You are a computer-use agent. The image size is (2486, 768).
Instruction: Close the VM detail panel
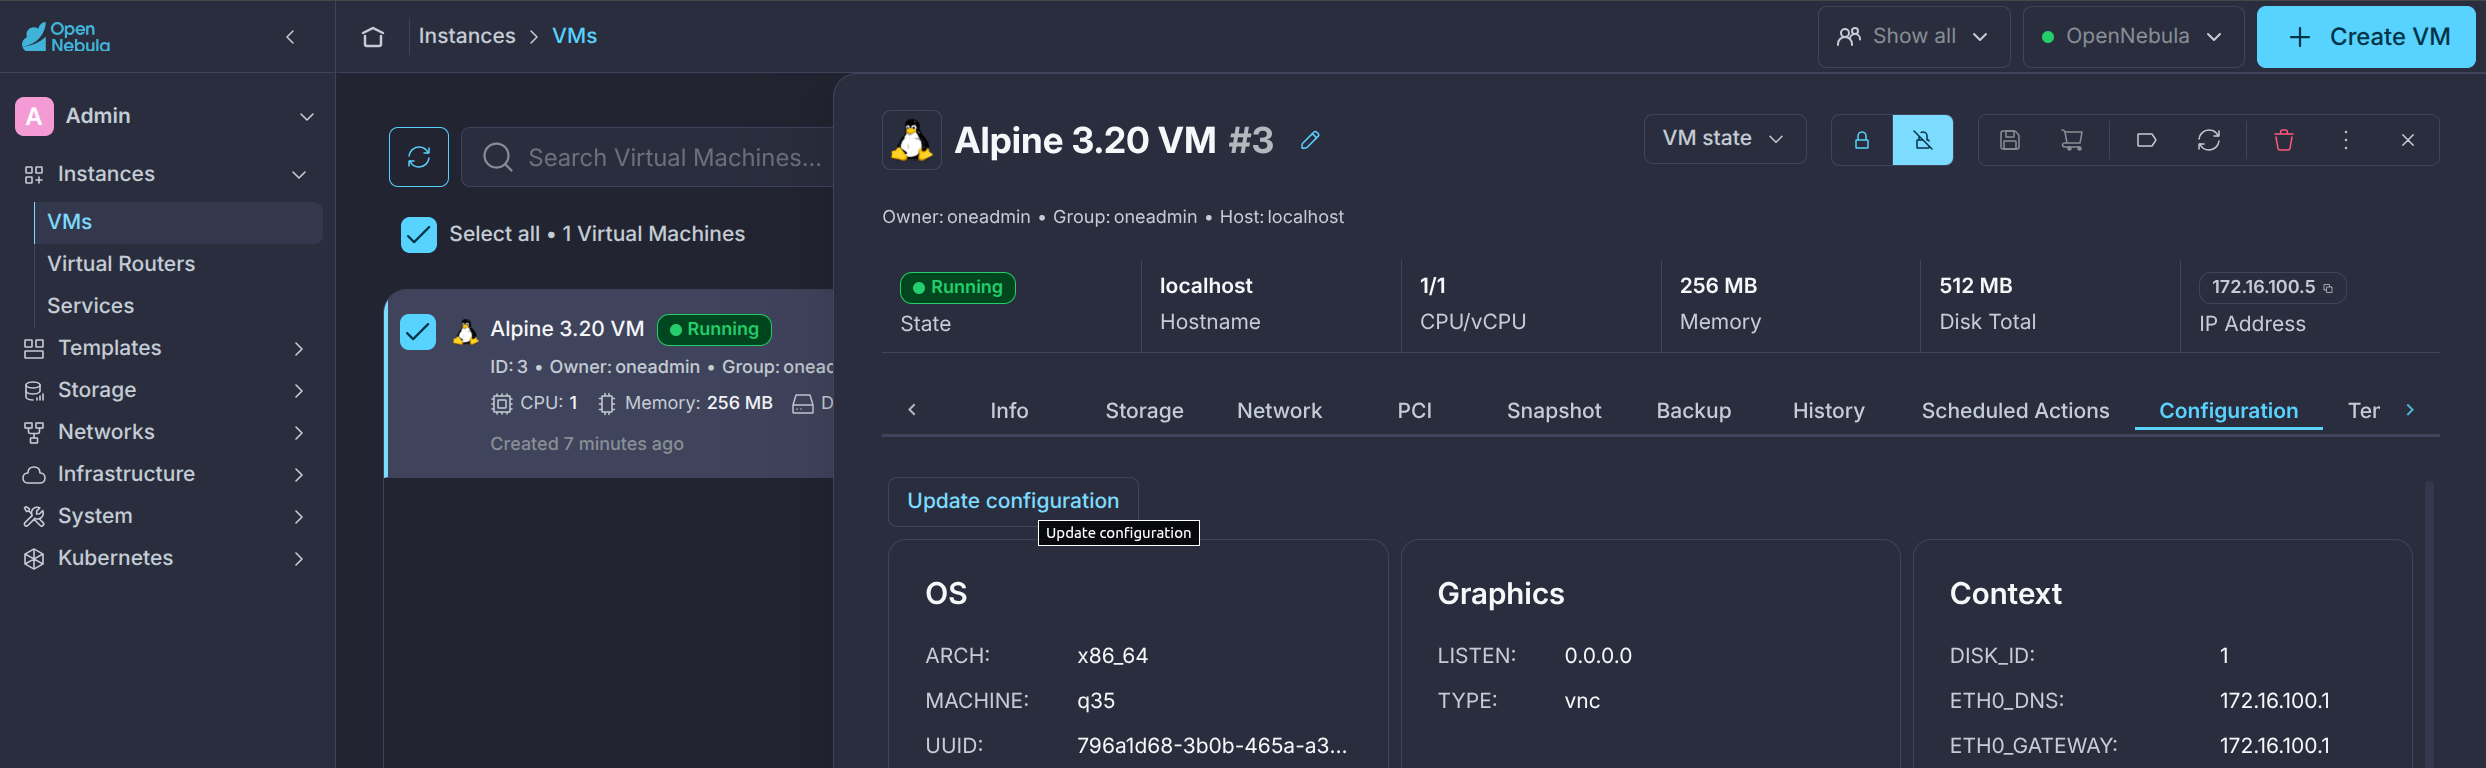coord(2408,140)
